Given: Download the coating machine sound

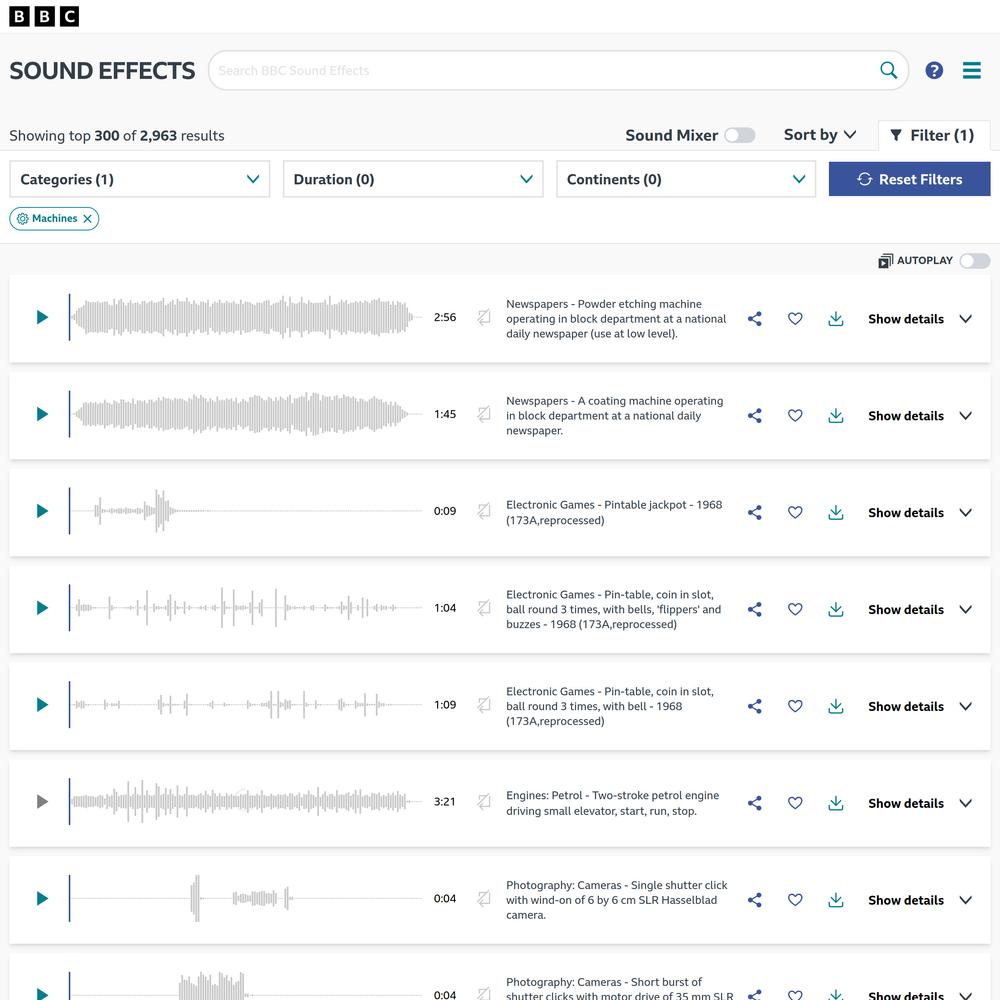Looking at the screenshot, I should 835,416.
